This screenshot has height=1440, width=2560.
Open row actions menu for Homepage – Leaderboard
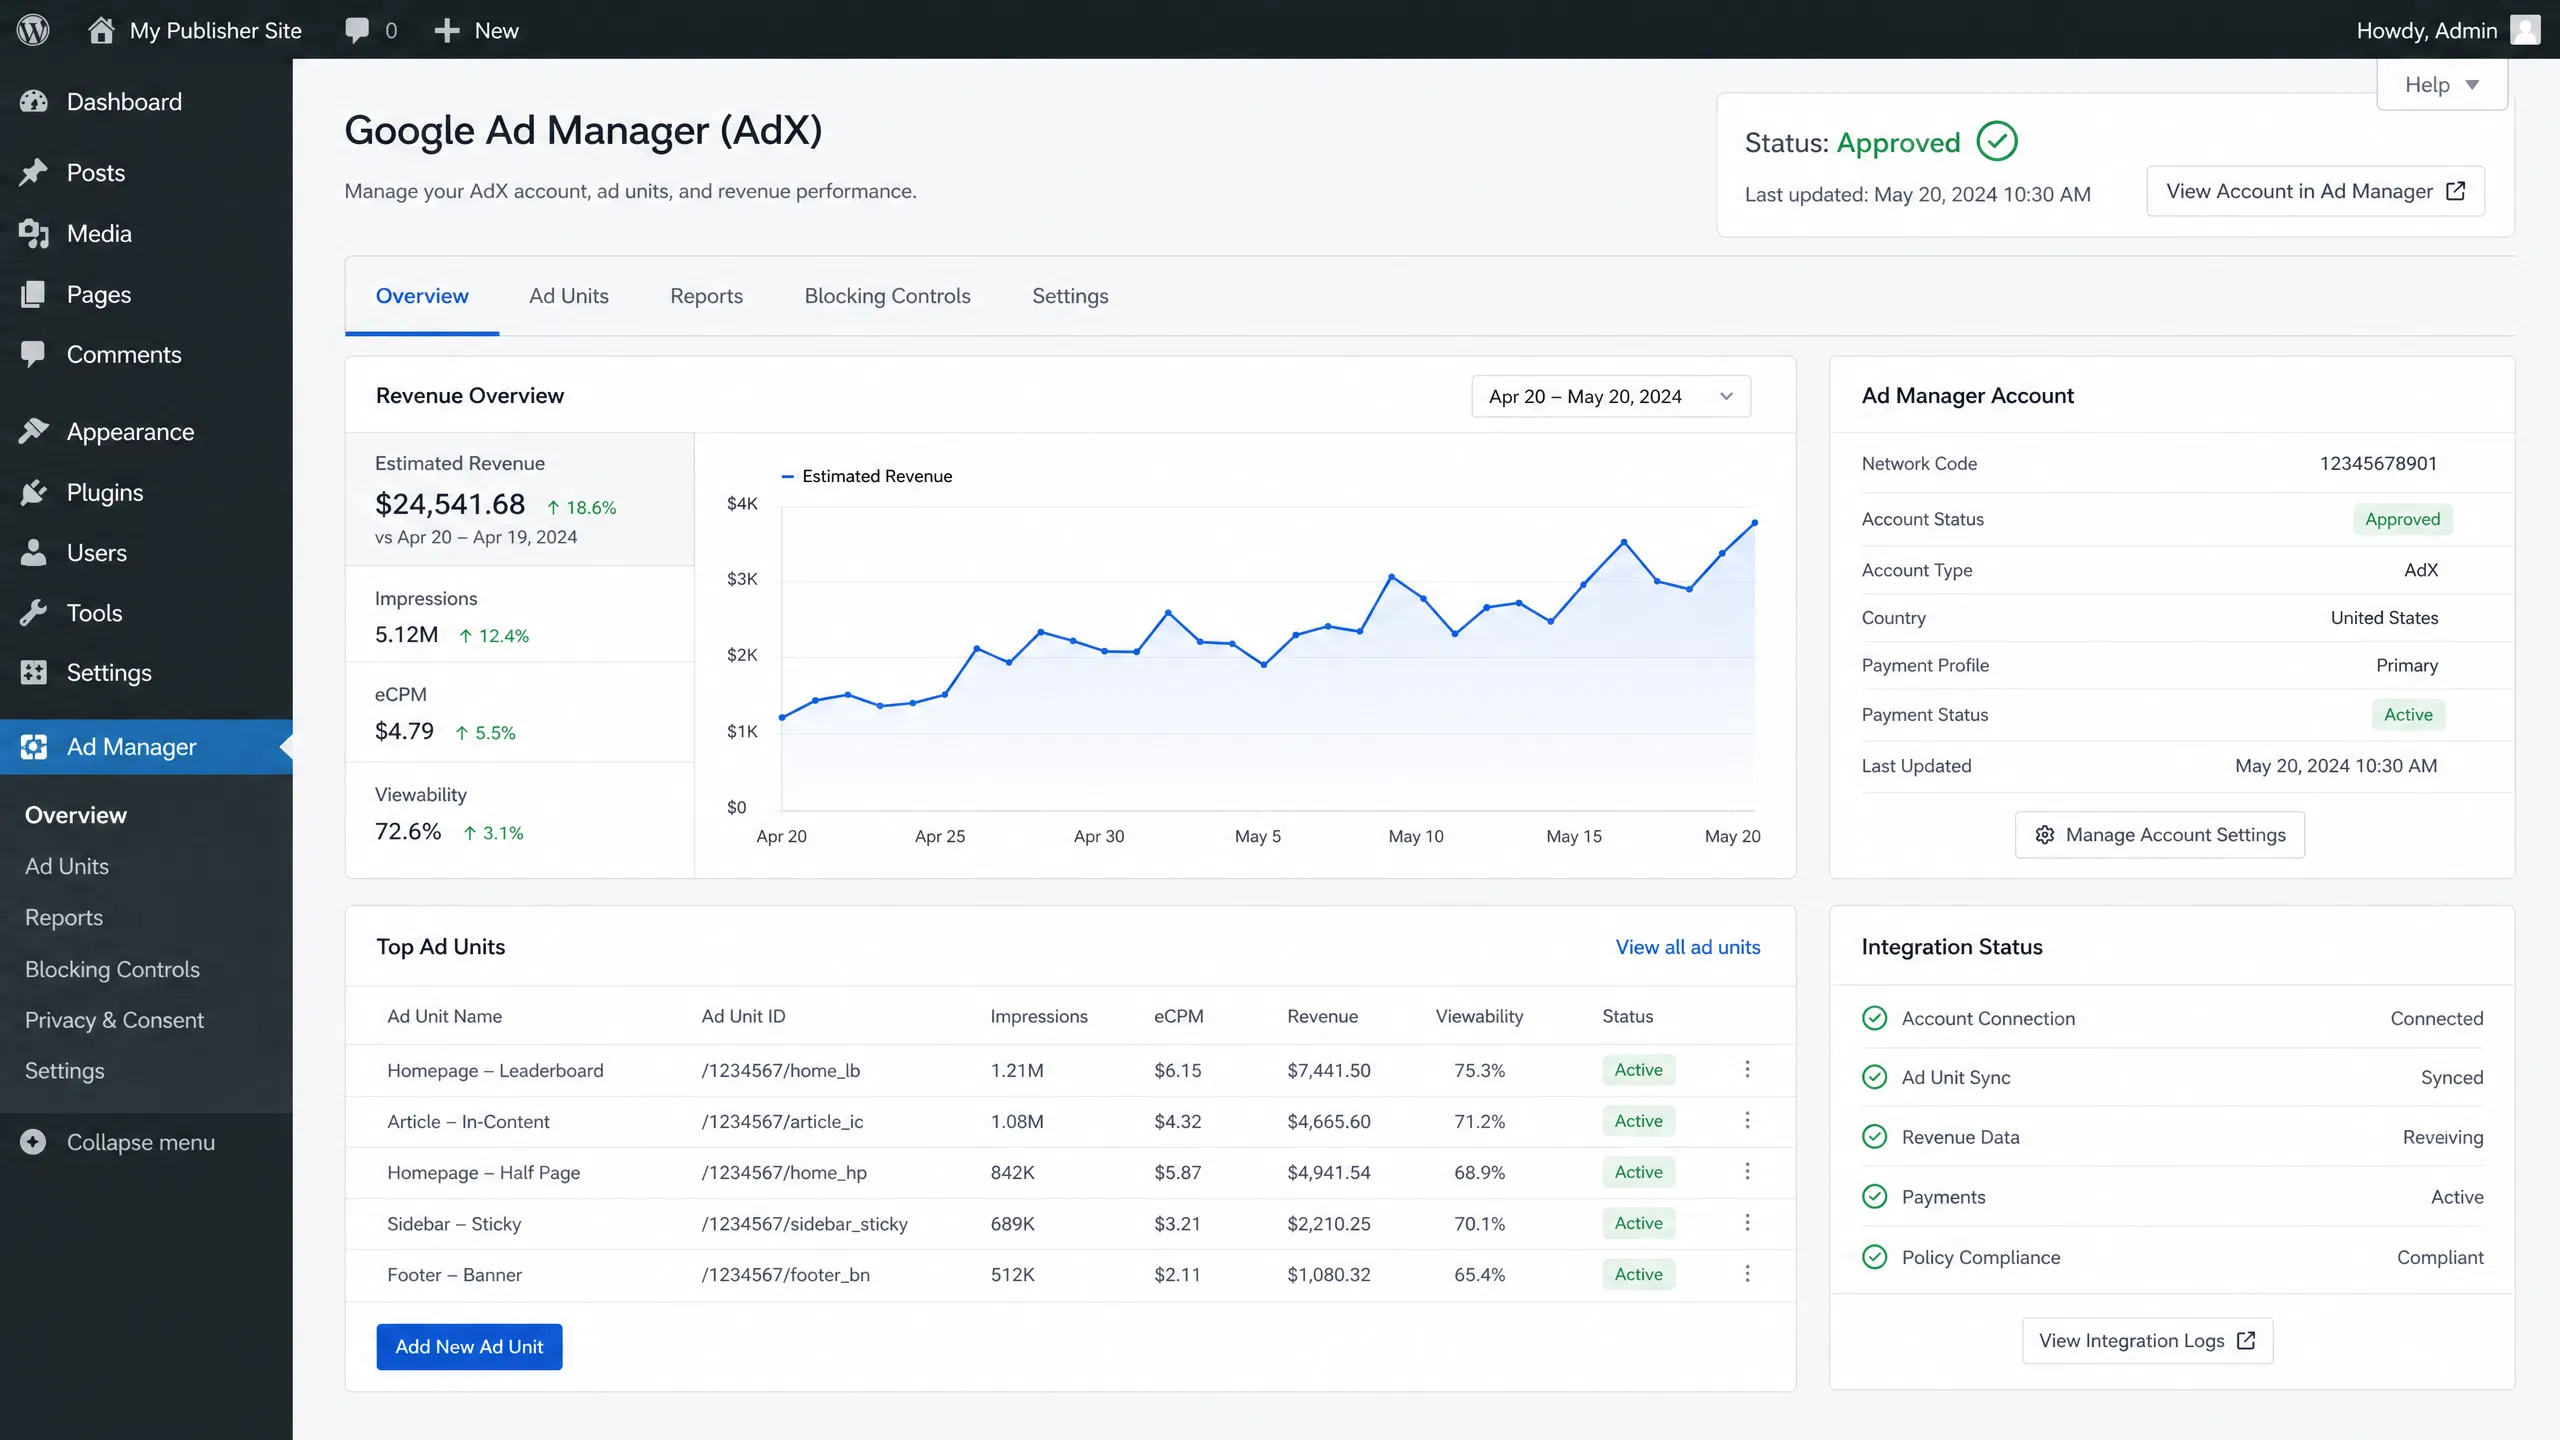1747,1069
